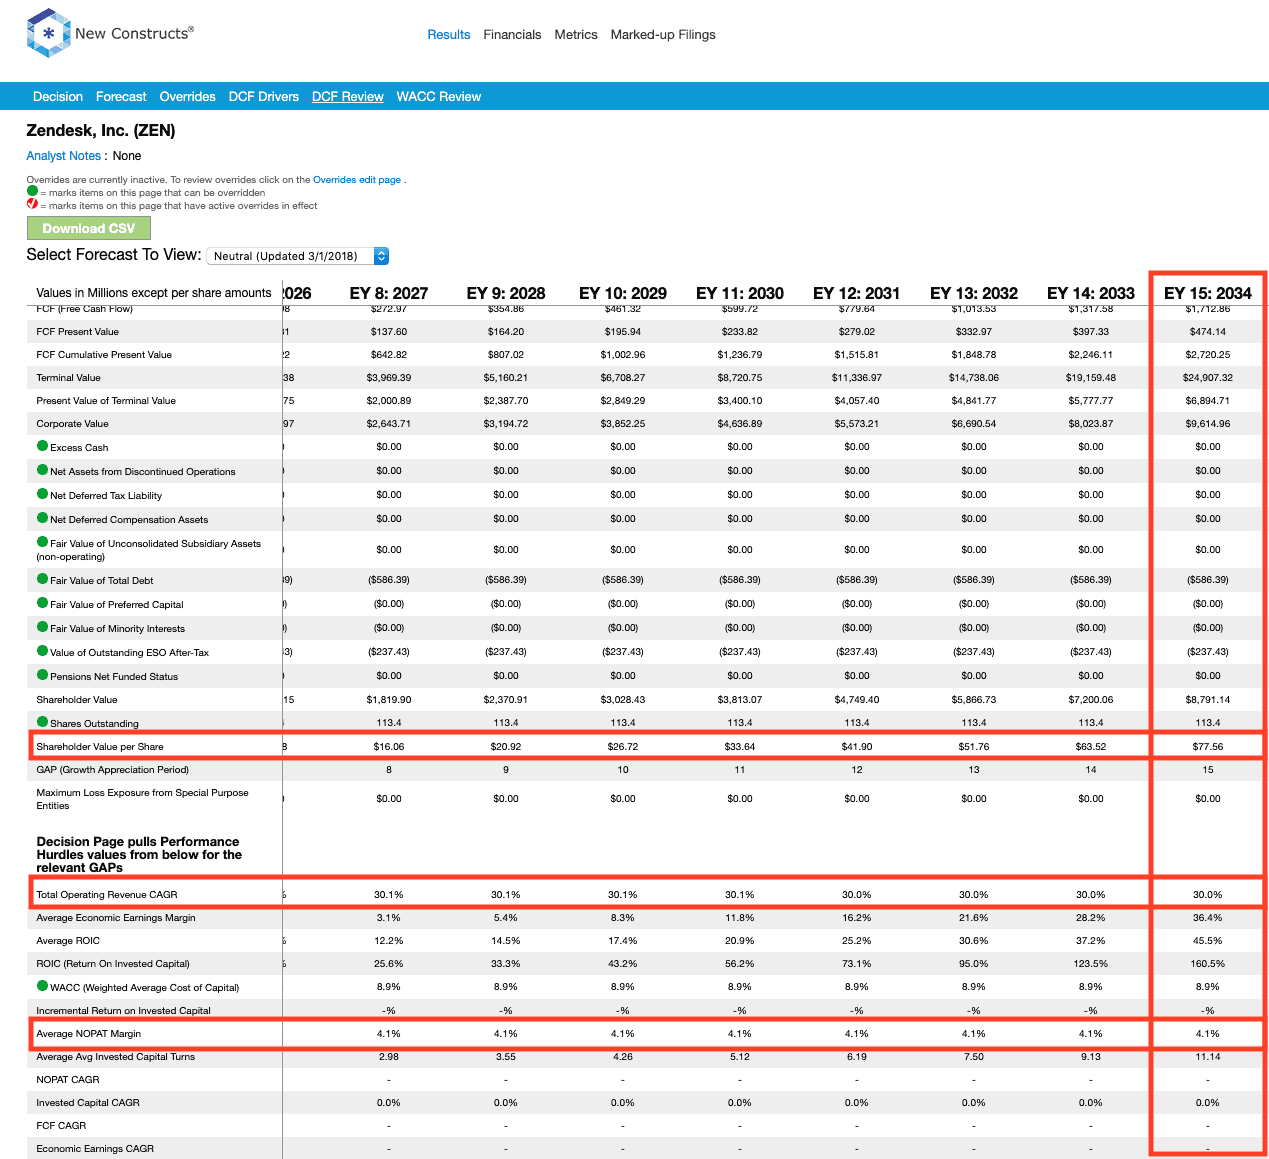Click the Average ROIC row label
This screenshot has width=1269, height=1159.
click(68, 940)
